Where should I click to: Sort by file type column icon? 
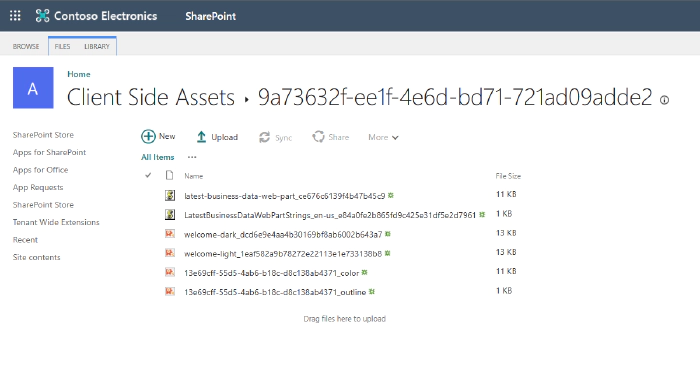pos(169,175)
